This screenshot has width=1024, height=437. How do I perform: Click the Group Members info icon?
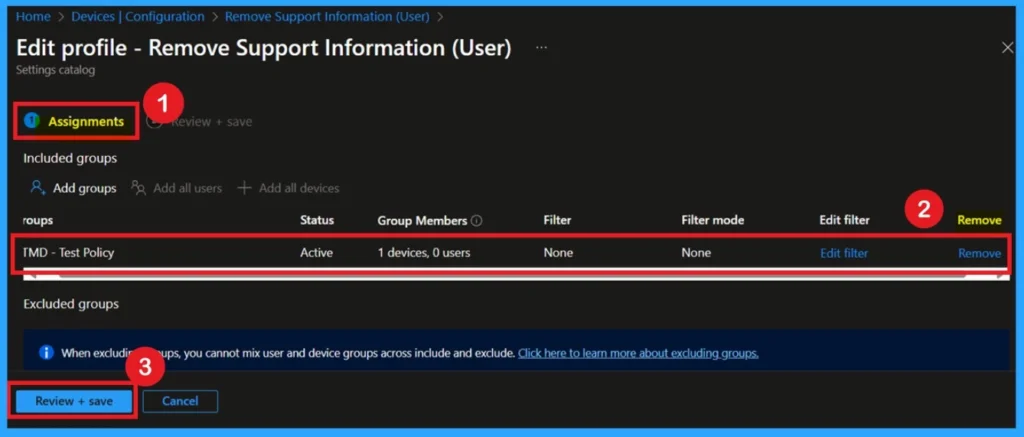(x=477, y=221)
